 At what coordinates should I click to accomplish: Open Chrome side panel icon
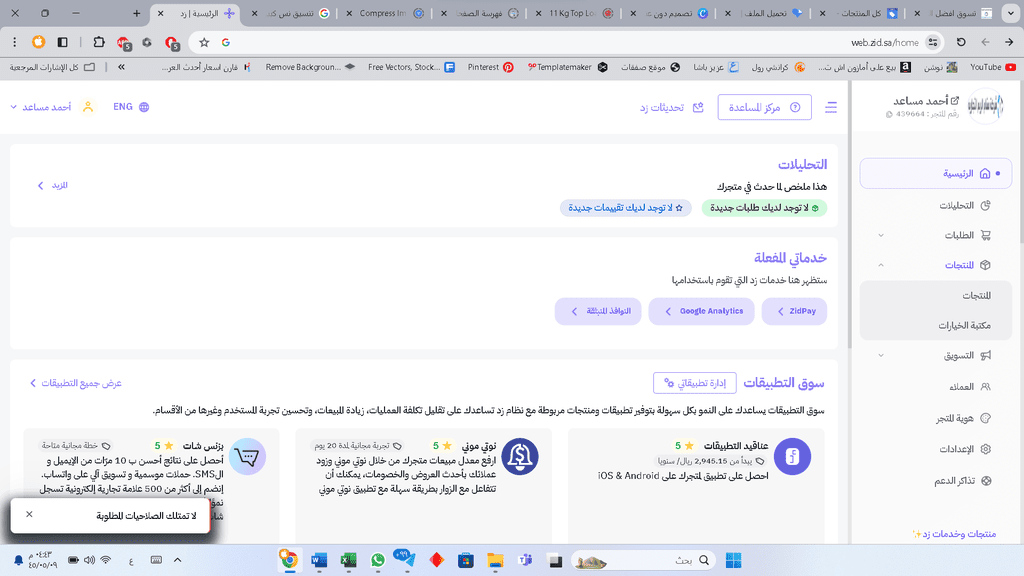pyautogui.click(x=63, y=42)
